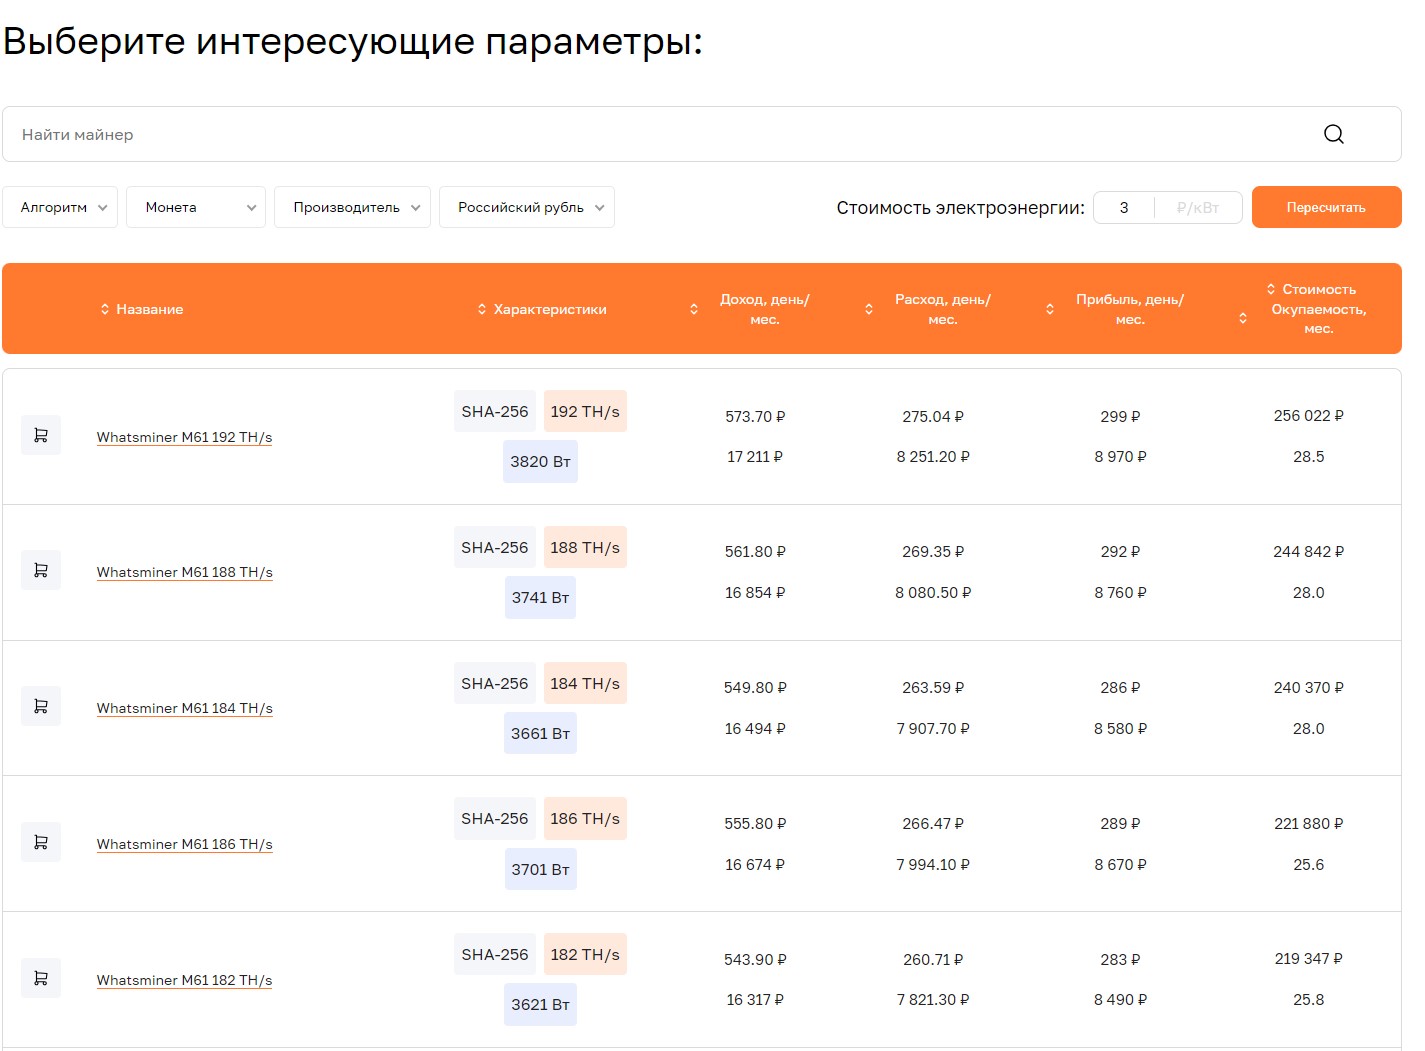Click the cart icon for Whatsminer M61 192 TH/s
The image size is (1425, 1051).
tap(41, 434)
